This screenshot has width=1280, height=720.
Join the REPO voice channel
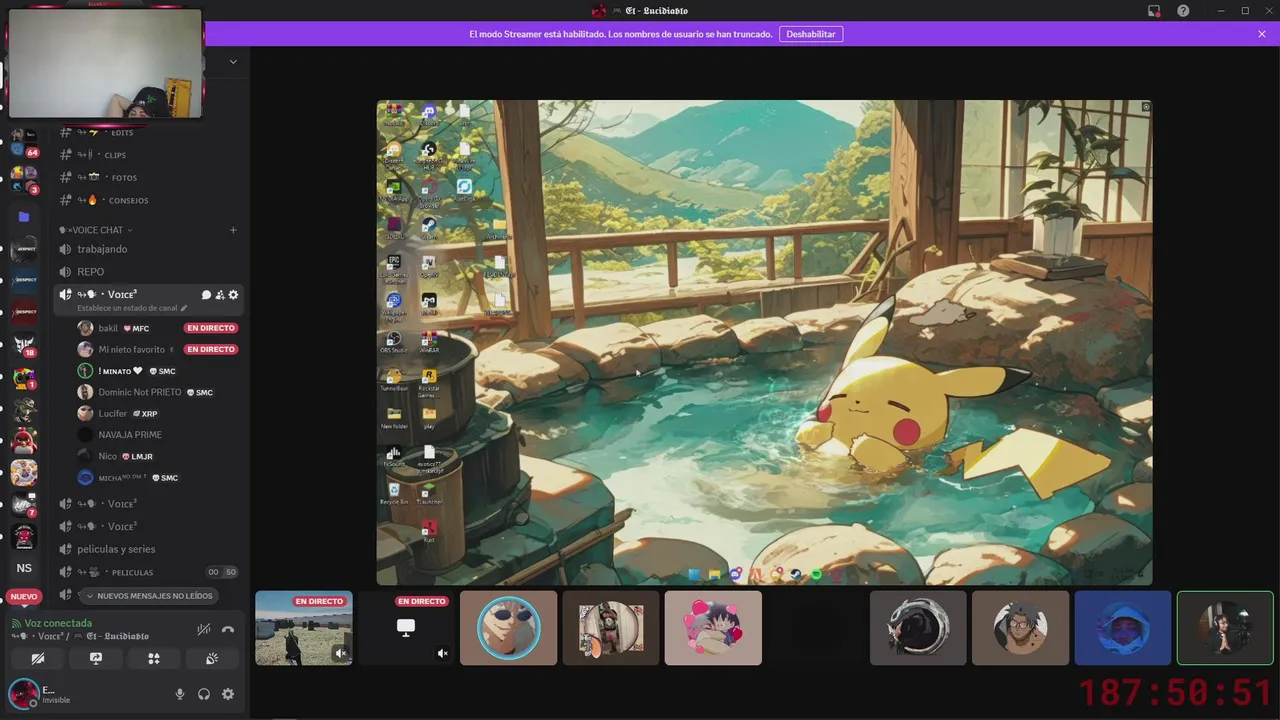(x=150, y=272)
